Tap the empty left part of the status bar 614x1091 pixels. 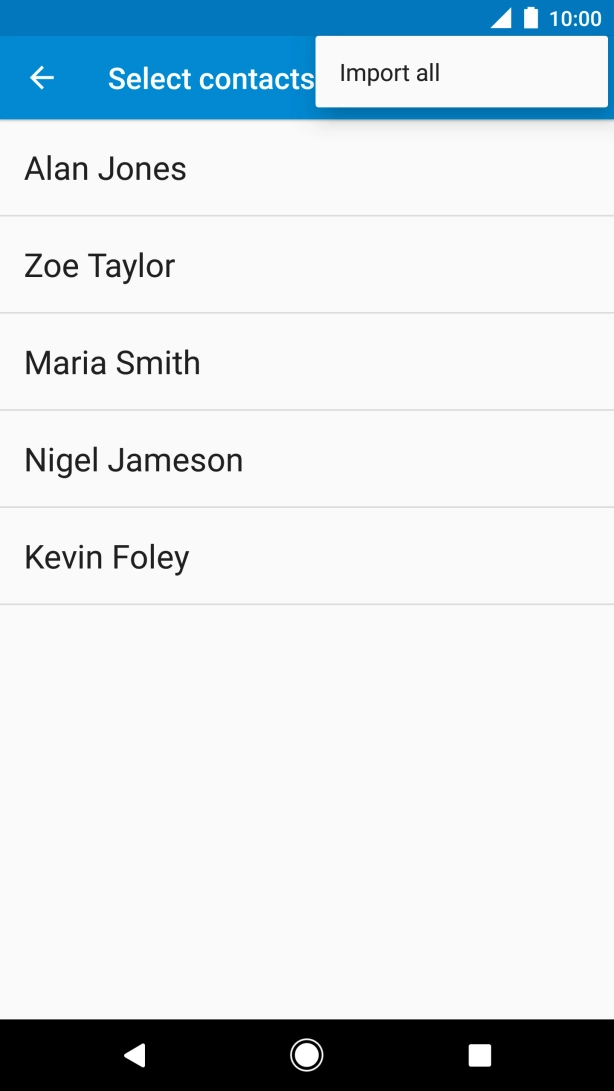[x=200, y=18]
